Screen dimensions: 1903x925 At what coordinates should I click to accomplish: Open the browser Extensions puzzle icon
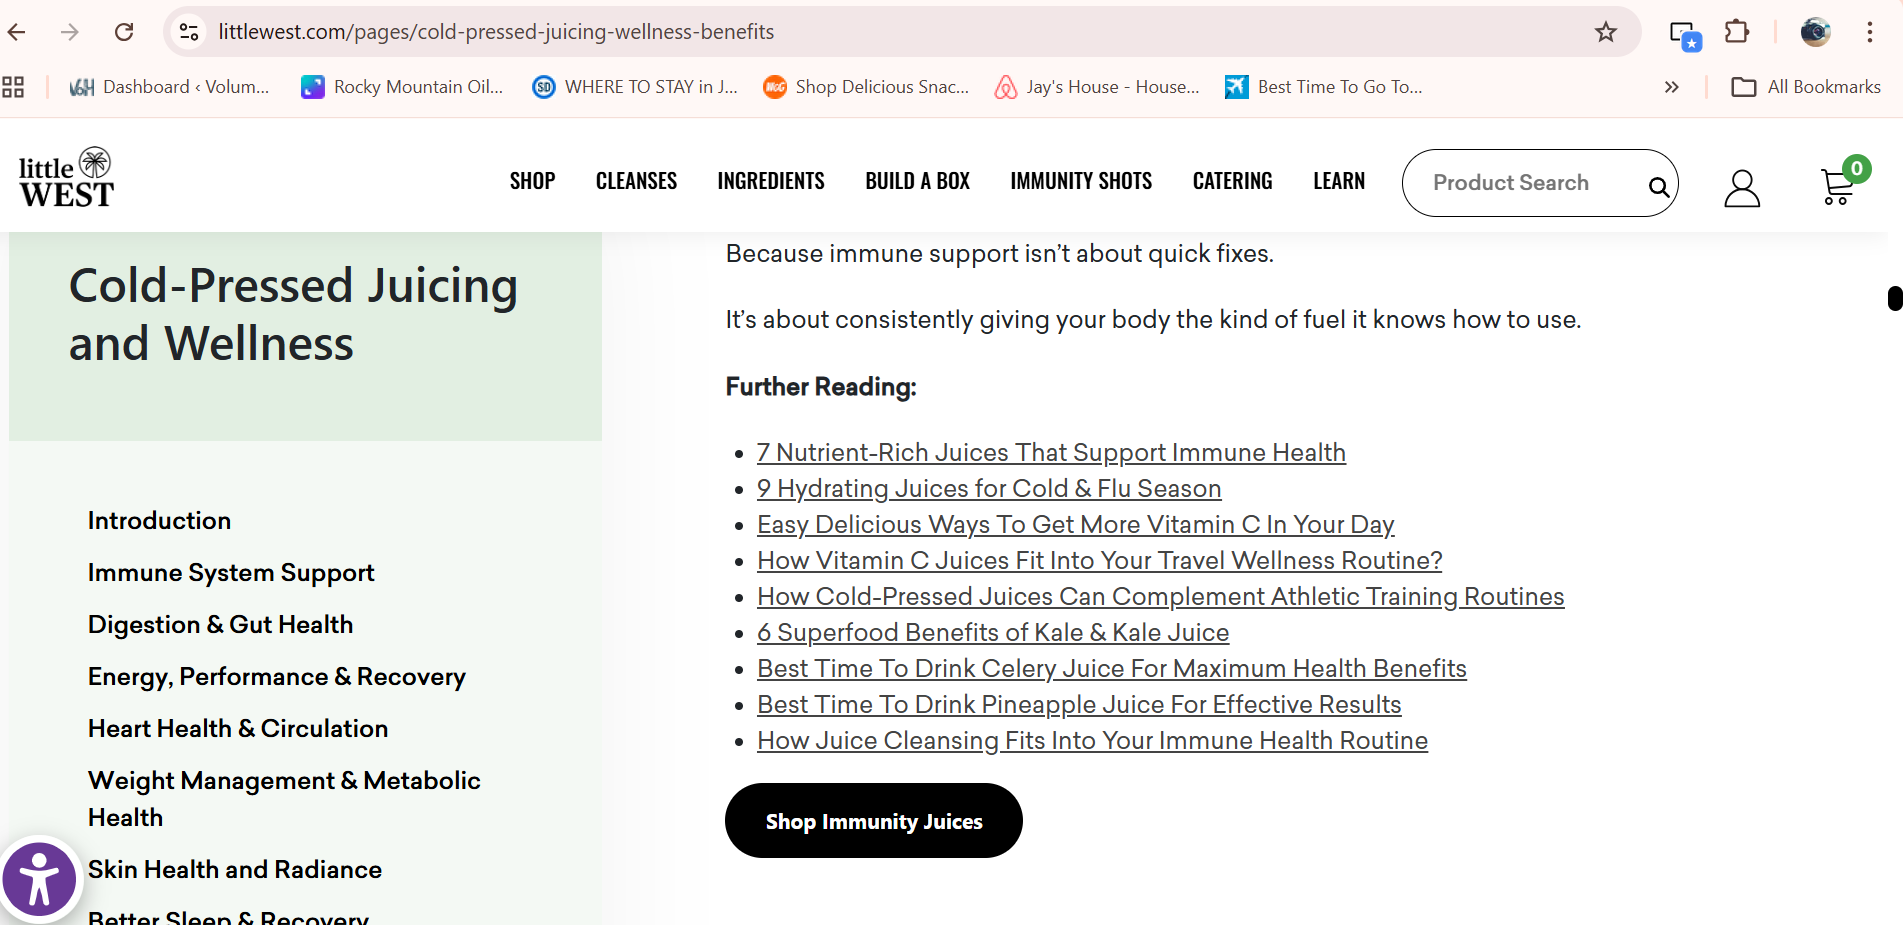tap(1737, 32)
